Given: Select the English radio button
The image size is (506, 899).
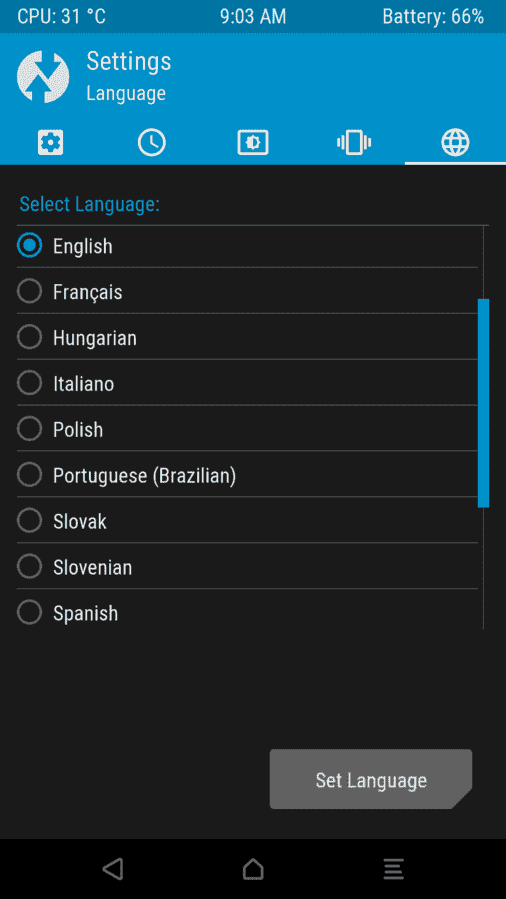Looking at the screenshot, I should [29, 246].
